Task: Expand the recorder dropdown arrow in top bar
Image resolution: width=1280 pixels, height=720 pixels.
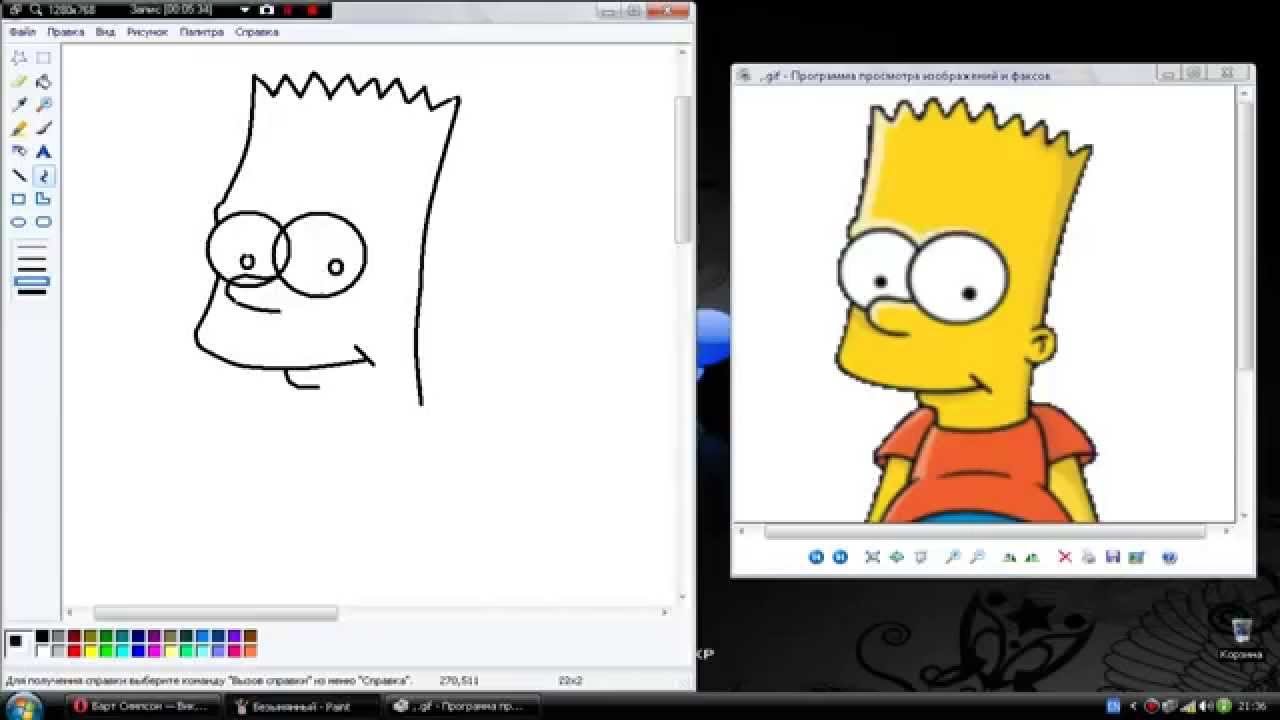Action: 245,10
